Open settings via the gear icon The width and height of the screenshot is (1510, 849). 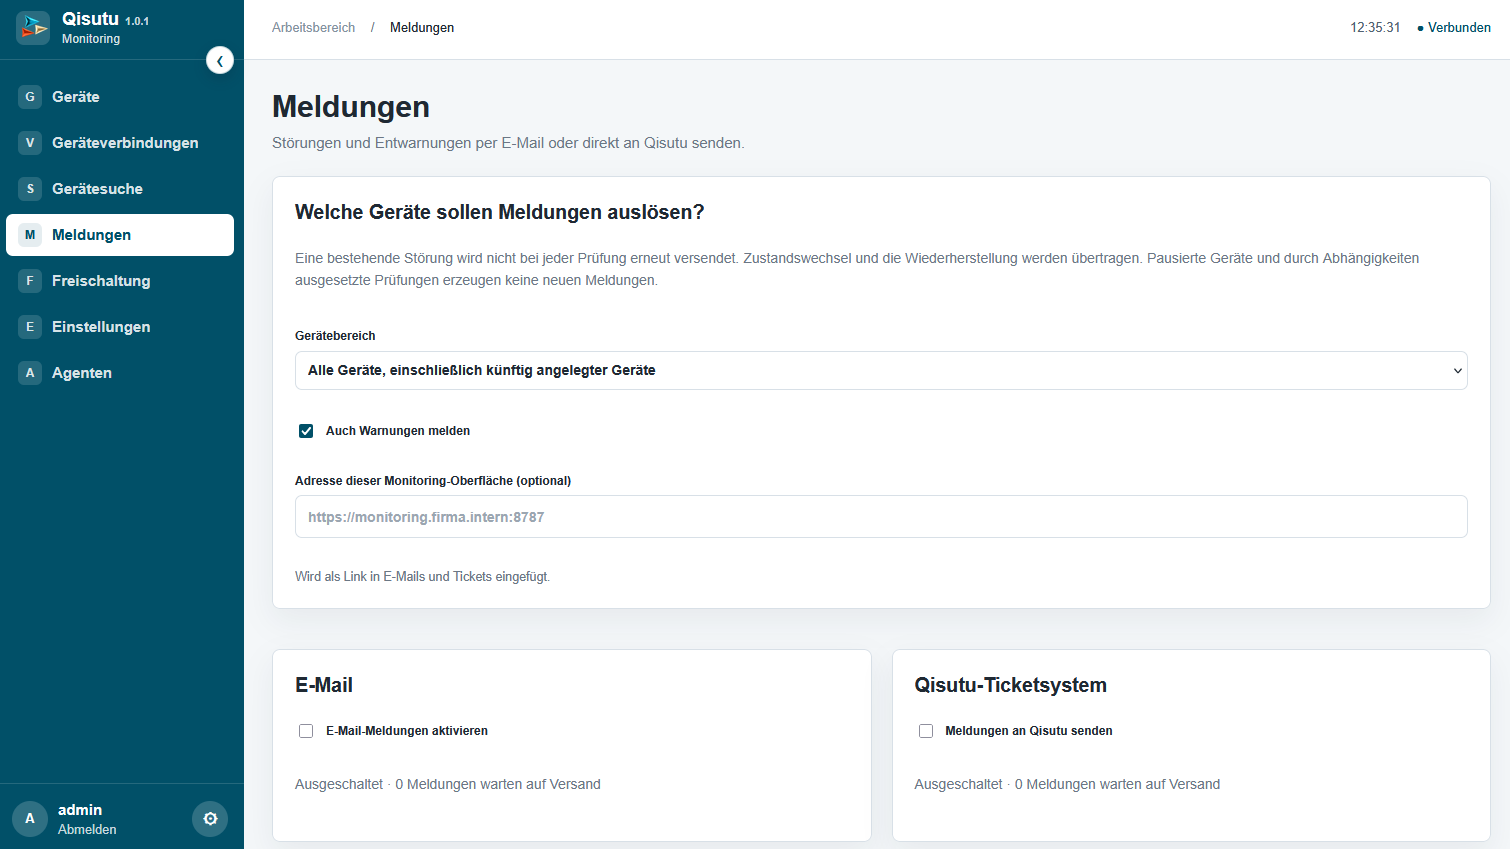(210, 818)
